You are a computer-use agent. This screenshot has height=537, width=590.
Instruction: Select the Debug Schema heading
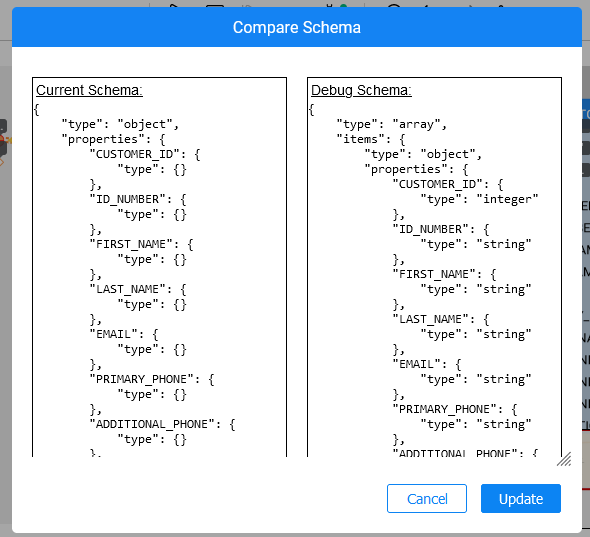pos(361,90)
